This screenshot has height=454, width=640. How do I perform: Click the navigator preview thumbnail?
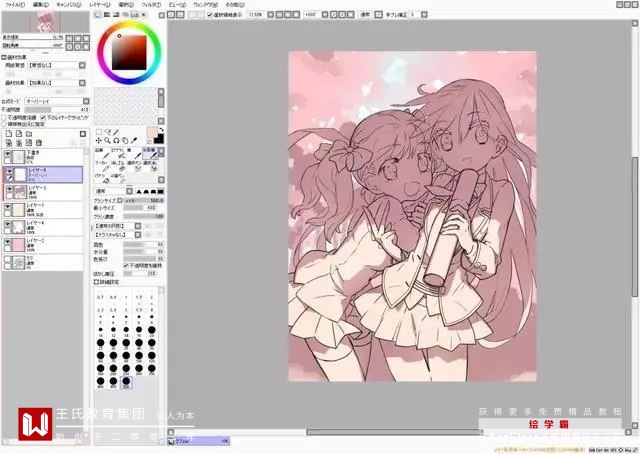(x=45, y=22)
